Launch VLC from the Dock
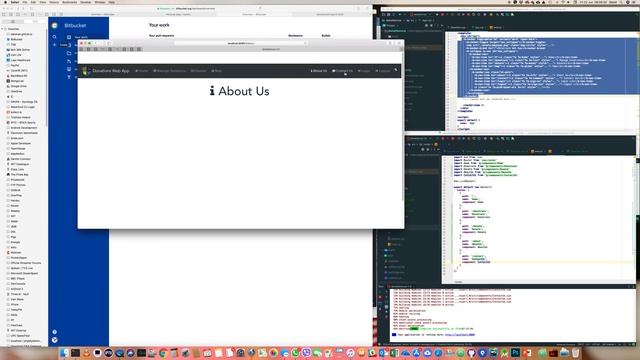Screen dimensions: 640x360 pos(86,353)
